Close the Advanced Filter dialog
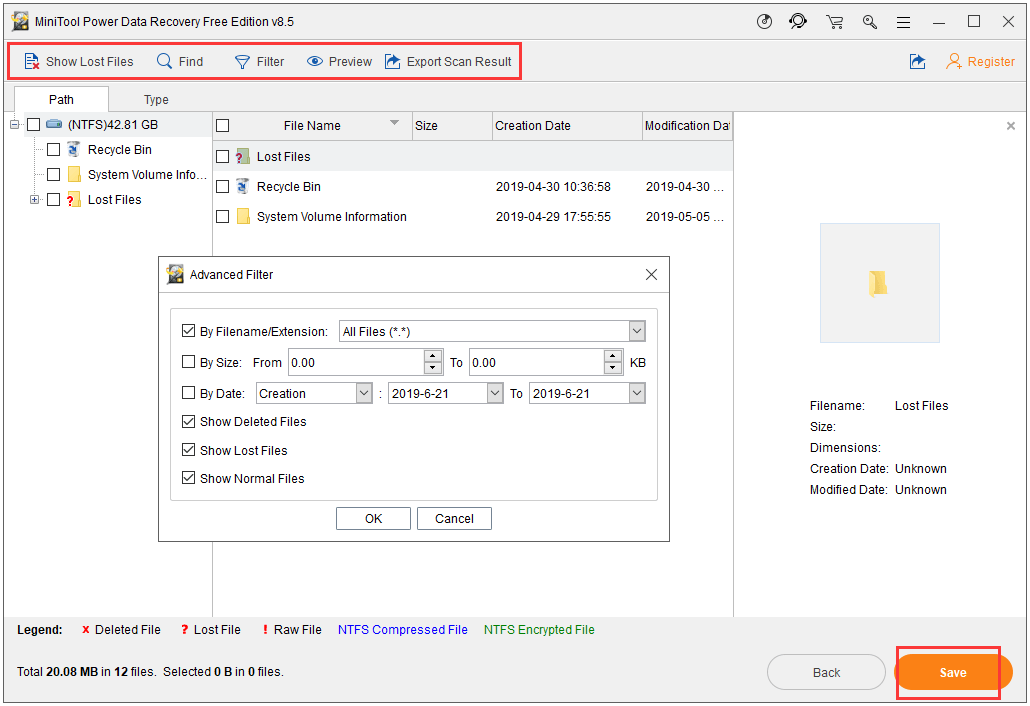The height and width of the screenshot is (706, 1030). (x=651, y=275)
